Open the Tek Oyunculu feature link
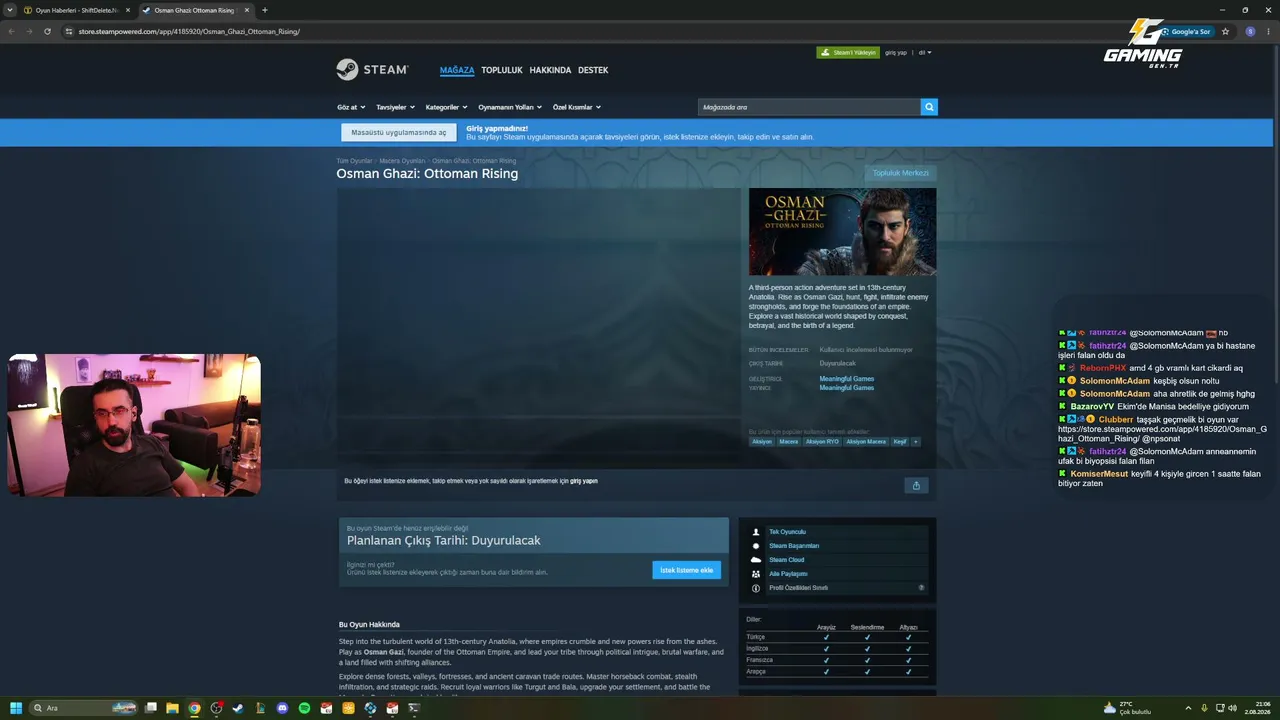The image size is (1280, 720). point(787,532)
